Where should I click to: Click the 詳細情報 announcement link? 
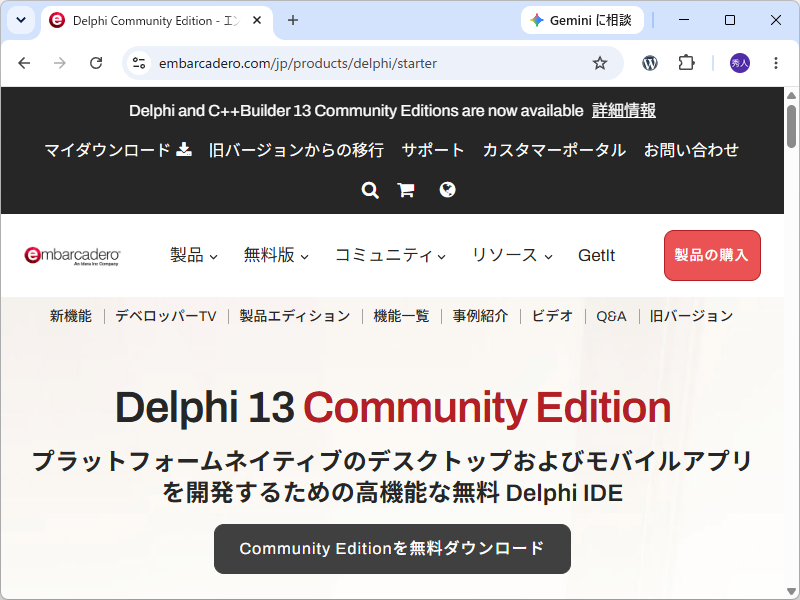pyautogui.click(x=624, y=110)
